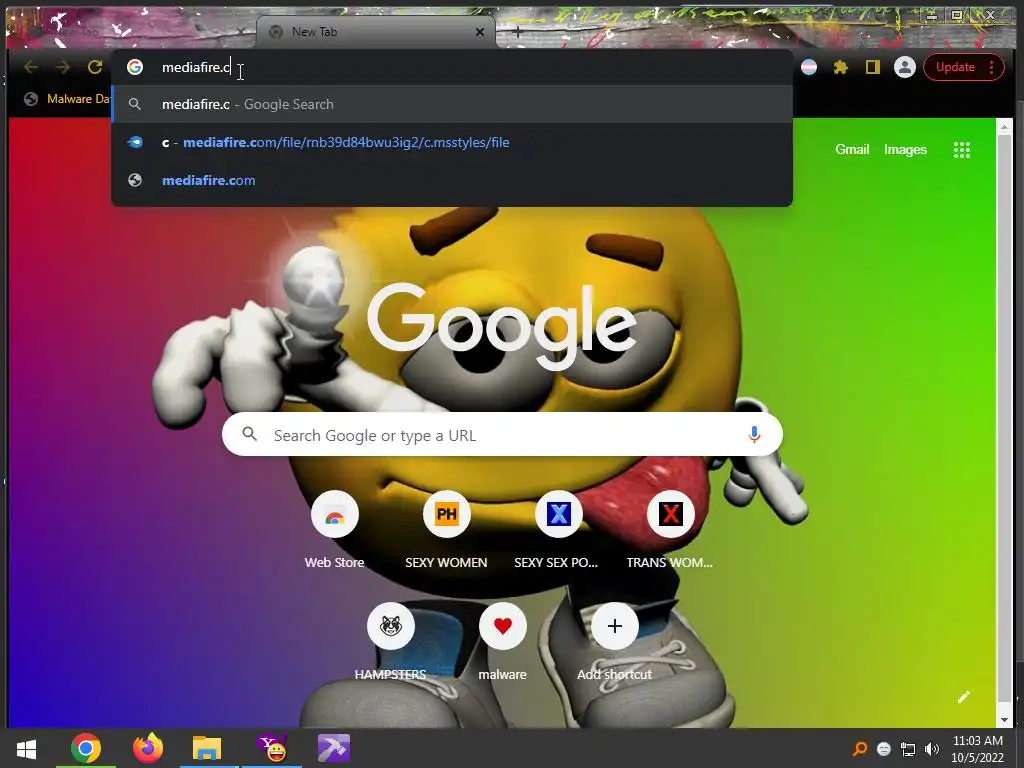Screen dimensions: 1024x768
Task: Choose the mediafire.com suggestion
Action: [x=452, y=180]
